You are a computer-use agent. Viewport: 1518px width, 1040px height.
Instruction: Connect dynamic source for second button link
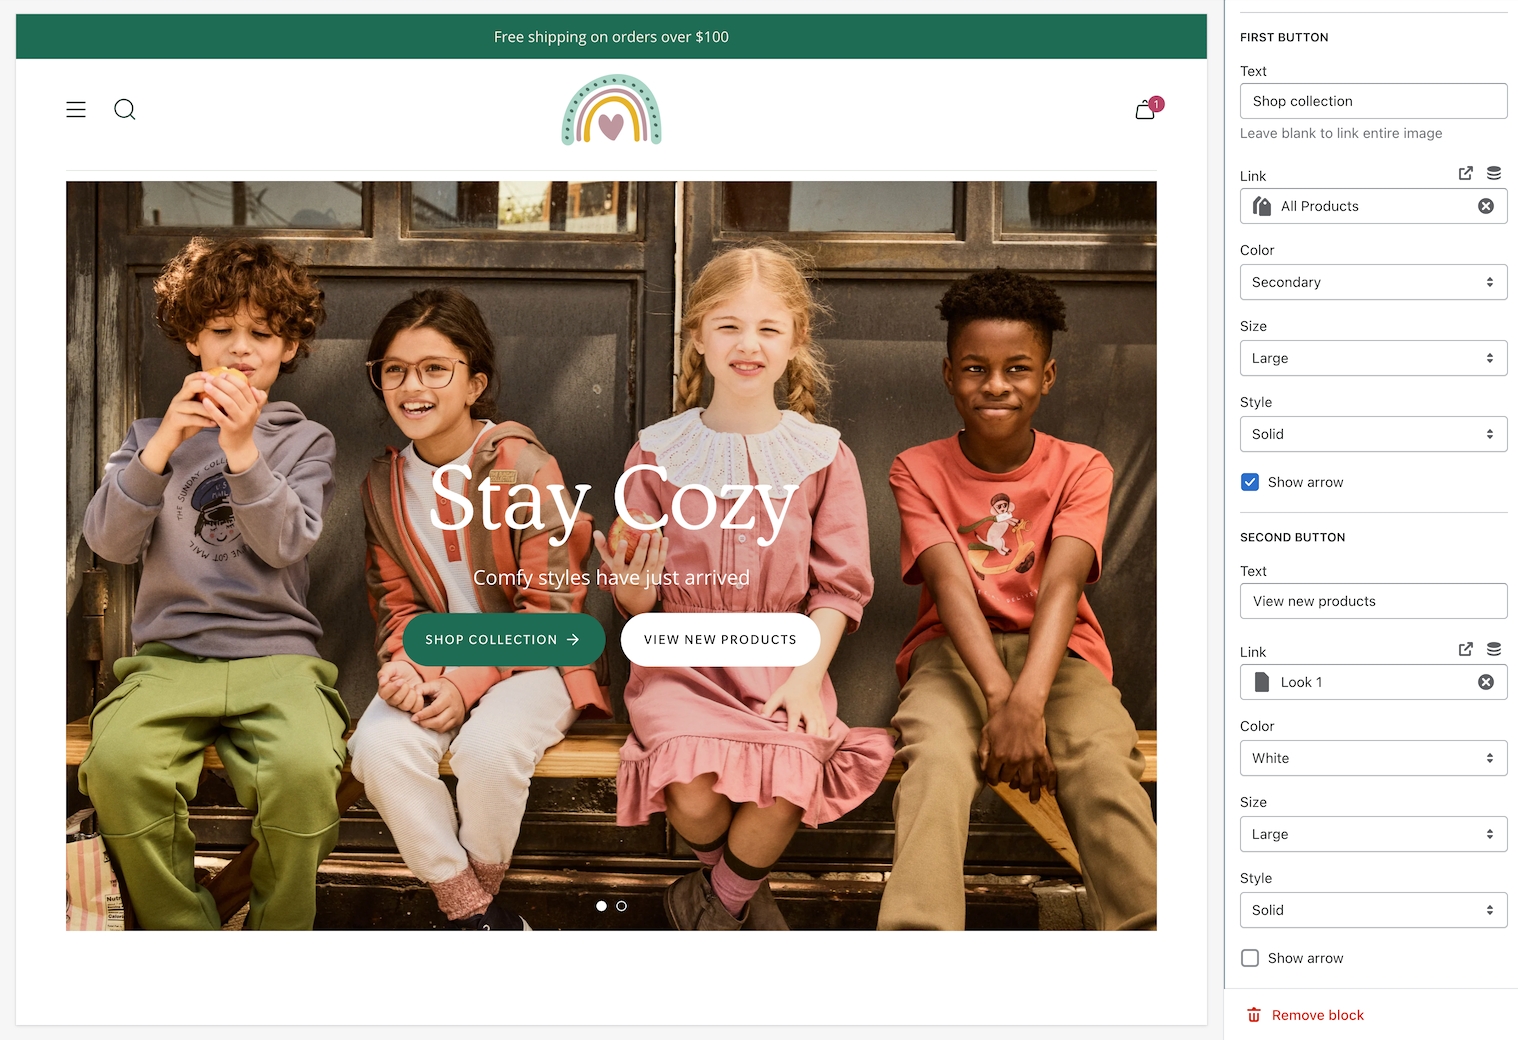pyautogui.click(x=1494, y=649)
